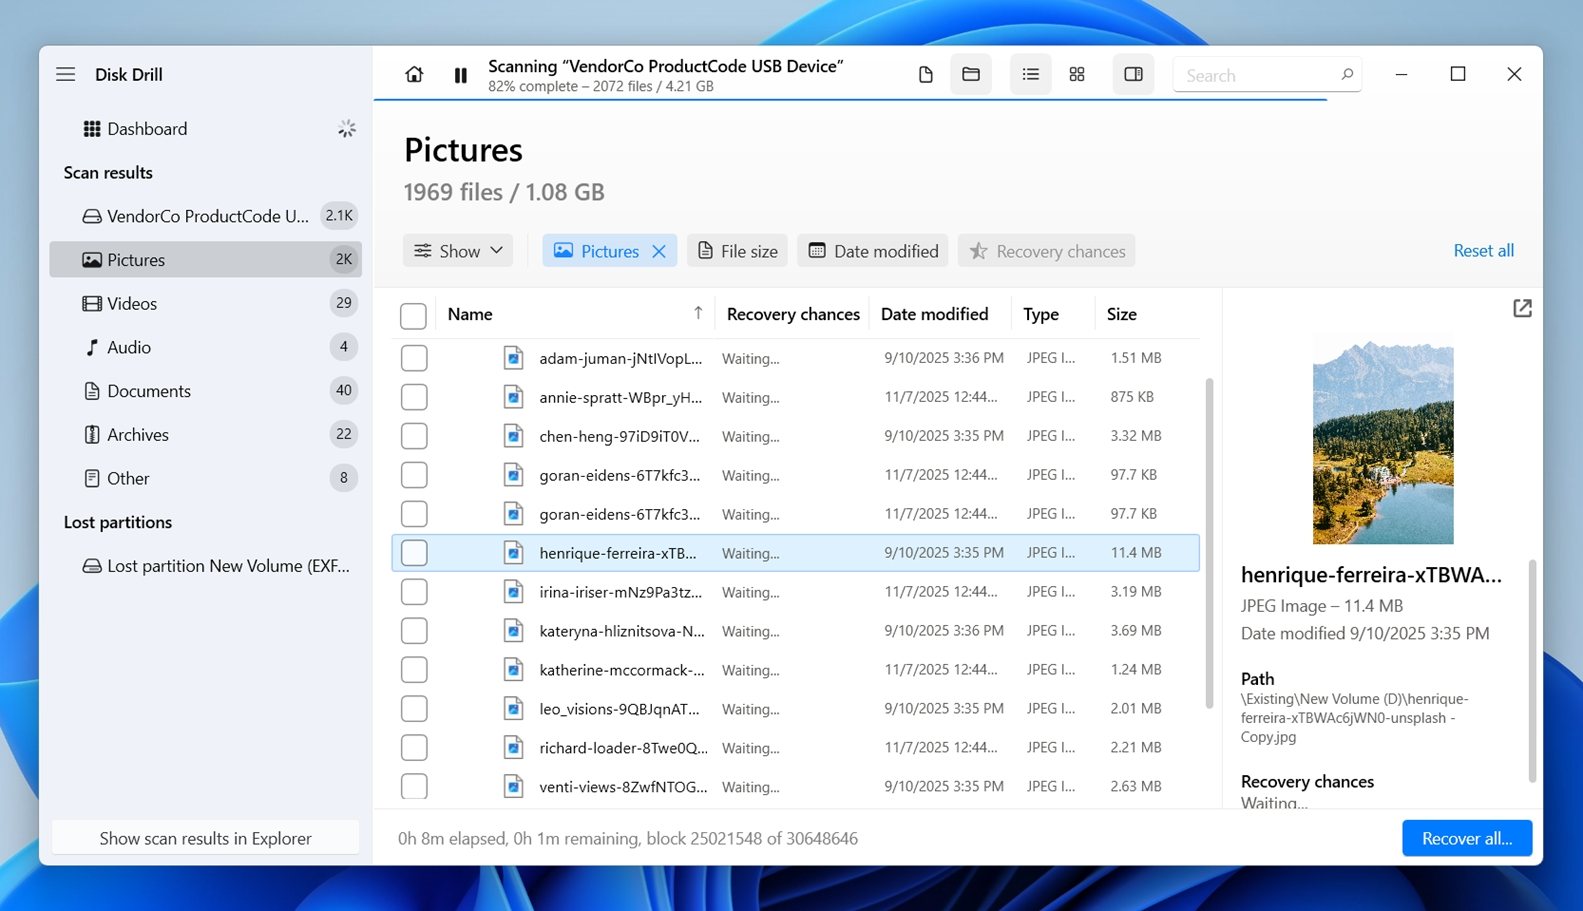This screenshot has width=1583, height=911.
Task: Click JPEG icon of irina-iriser file
Action: tap(513, 592)
